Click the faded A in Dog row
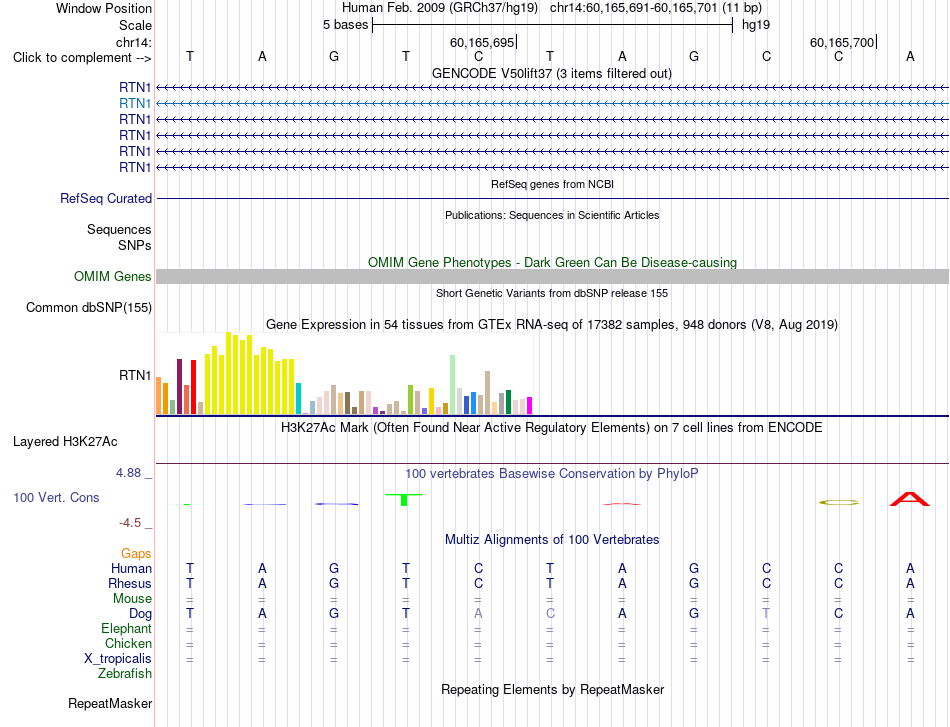Viewport: 950px width, 727px height. [x=478, y=614]
